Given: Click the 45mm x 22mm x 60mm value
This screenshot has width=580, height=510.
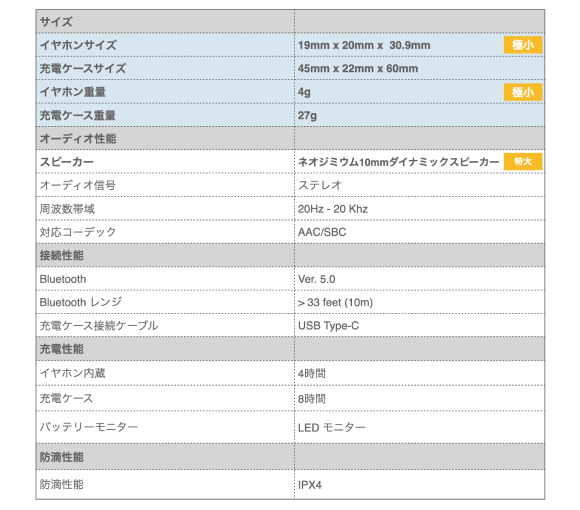Looking at the screenshot, I should tap(358, 68).
